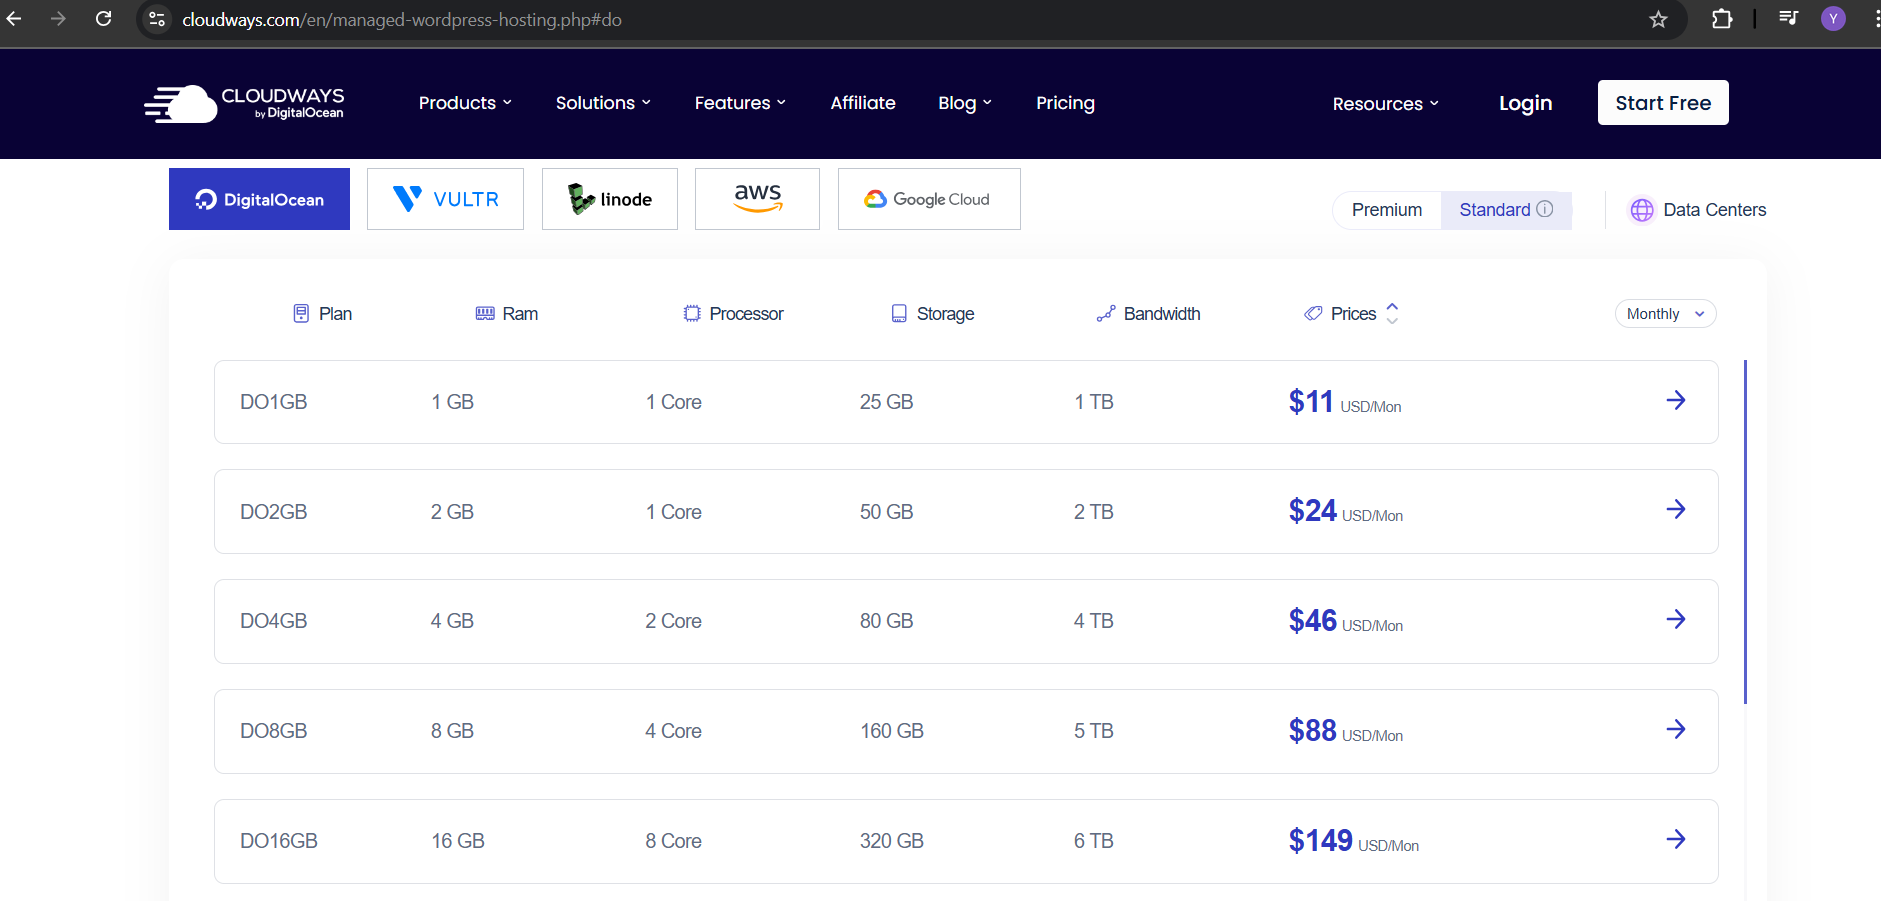Click the $11 USD/Mon price

[x=1345, y=402]
